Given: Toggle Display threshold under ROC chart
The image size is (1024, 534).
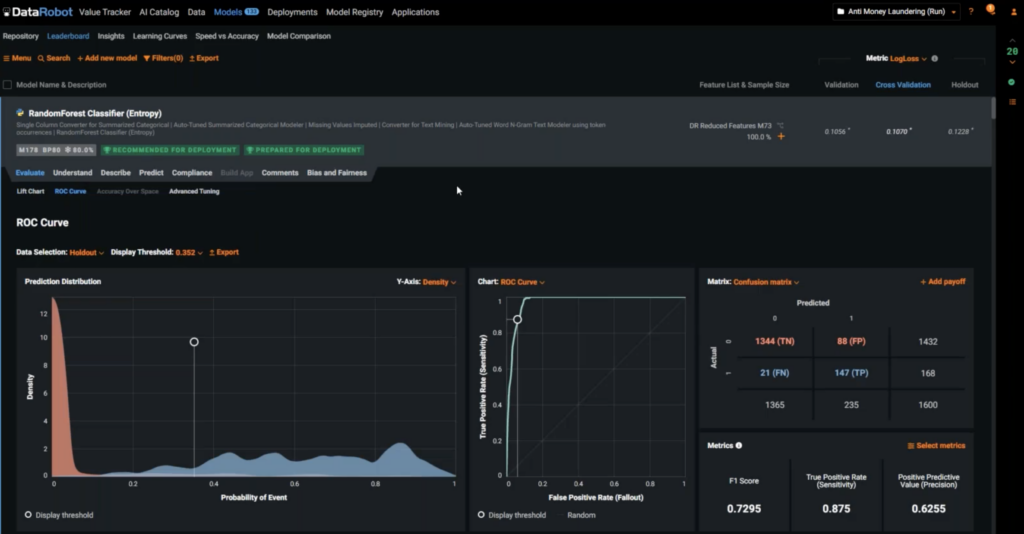Looking at the screenshot, I should coord(512,515).
